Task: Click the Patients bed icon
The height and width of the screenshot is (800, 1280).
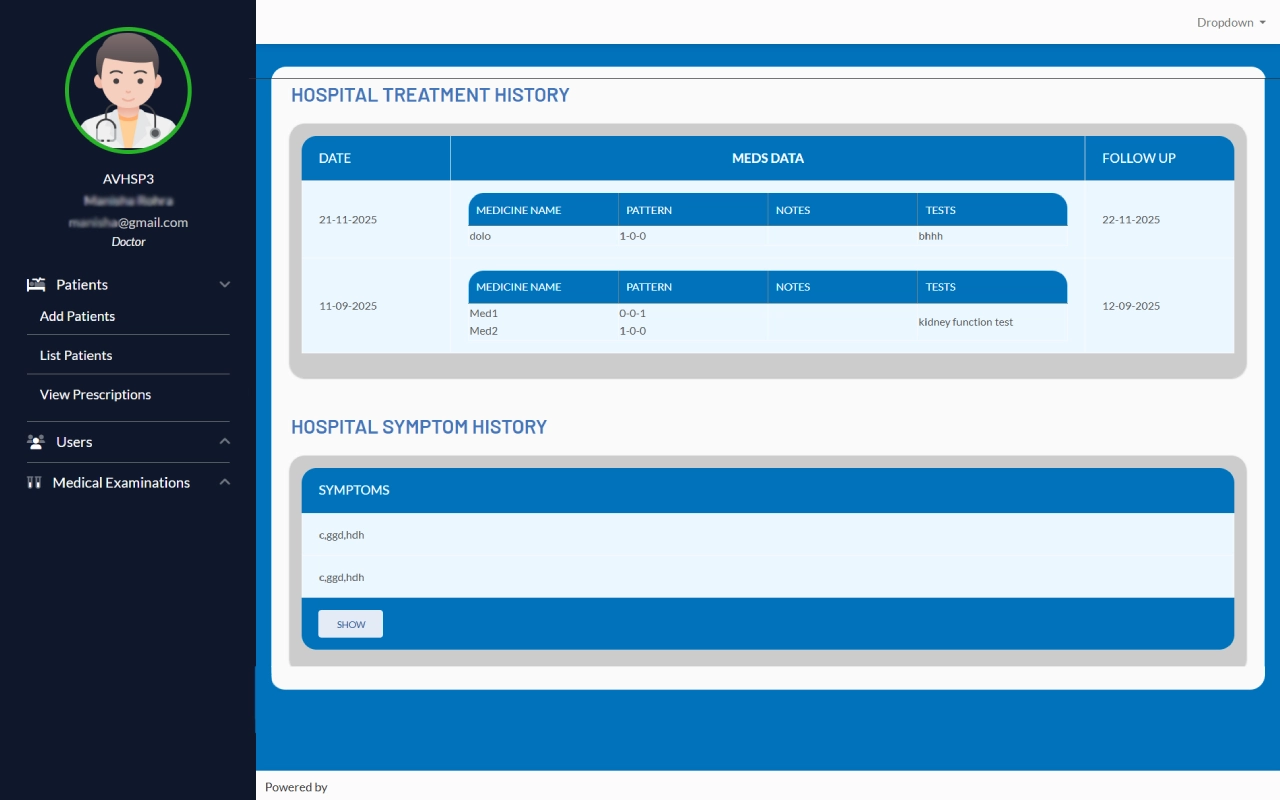Action: (36, 285)
